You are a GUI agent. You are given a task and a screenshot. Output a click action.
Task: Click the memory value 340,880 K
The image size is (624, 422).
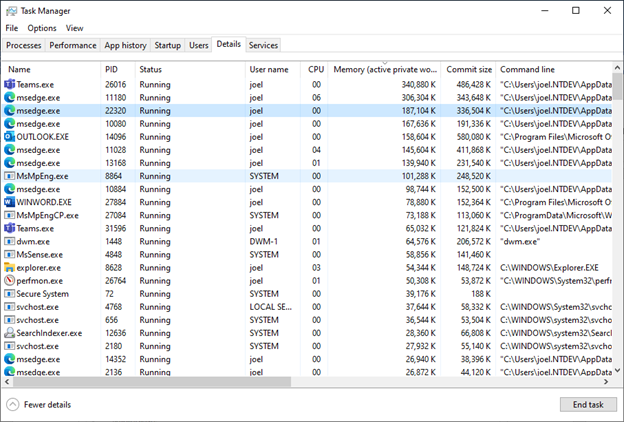[419, 84]
